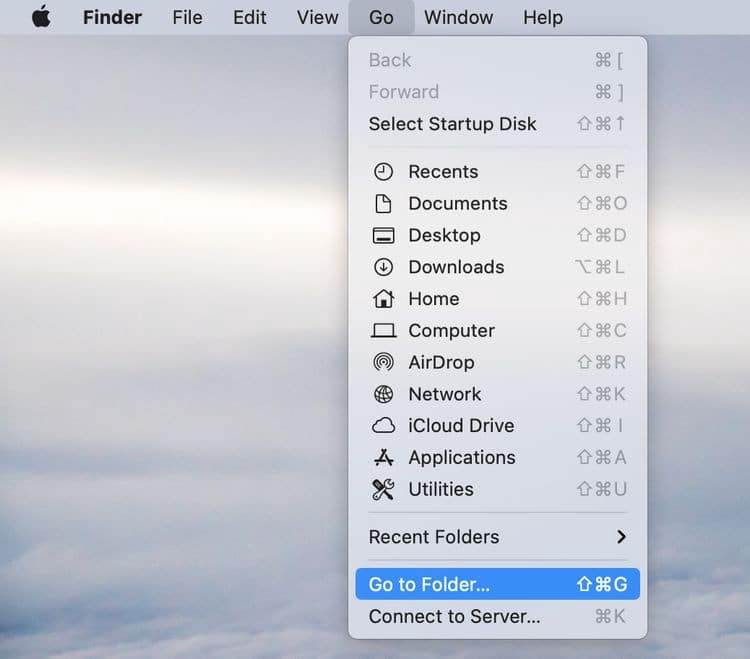Click the Network globe icon
Image resolution: width=750 pixels, height=659 pixels.
pos(383,394)
